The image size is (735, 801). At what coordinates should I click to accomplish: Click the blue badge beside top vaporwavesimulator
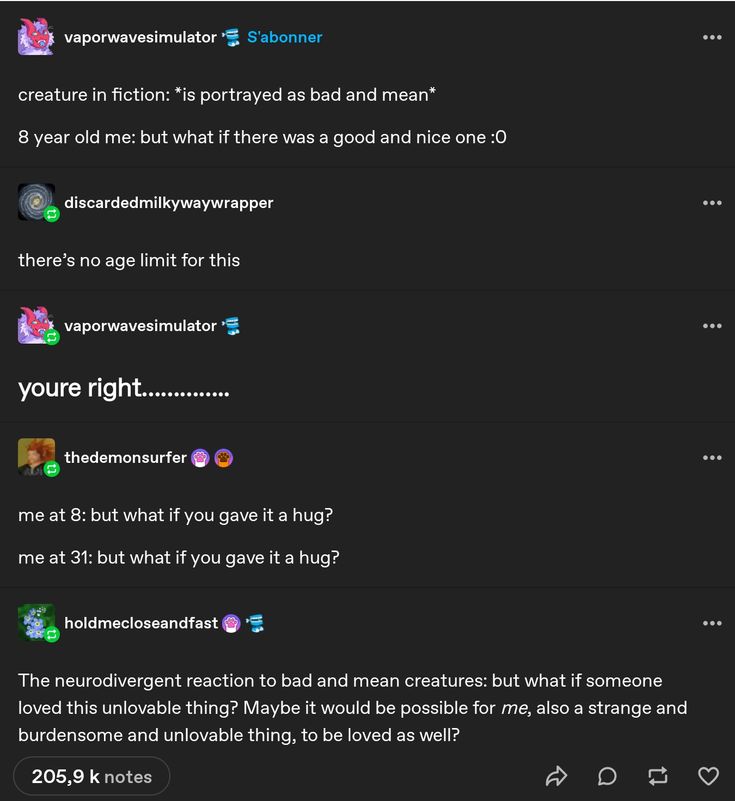pyautogui.click(x=231, y=37)
